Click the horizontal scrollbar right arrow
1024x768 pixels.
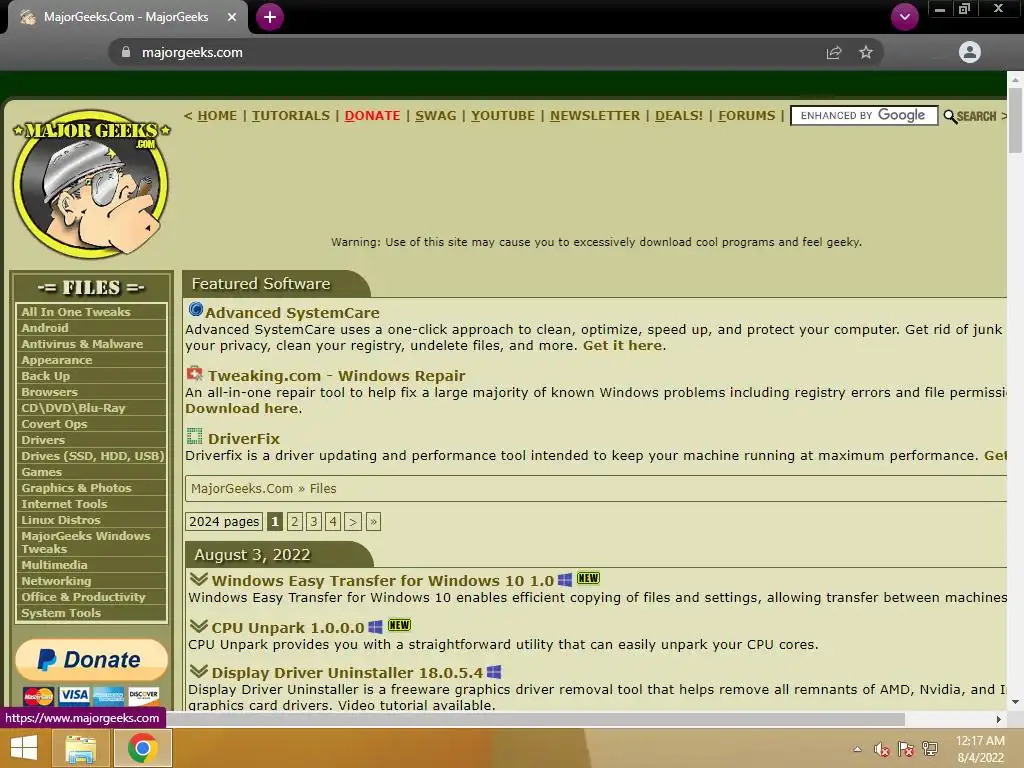[x=999, y=720]
